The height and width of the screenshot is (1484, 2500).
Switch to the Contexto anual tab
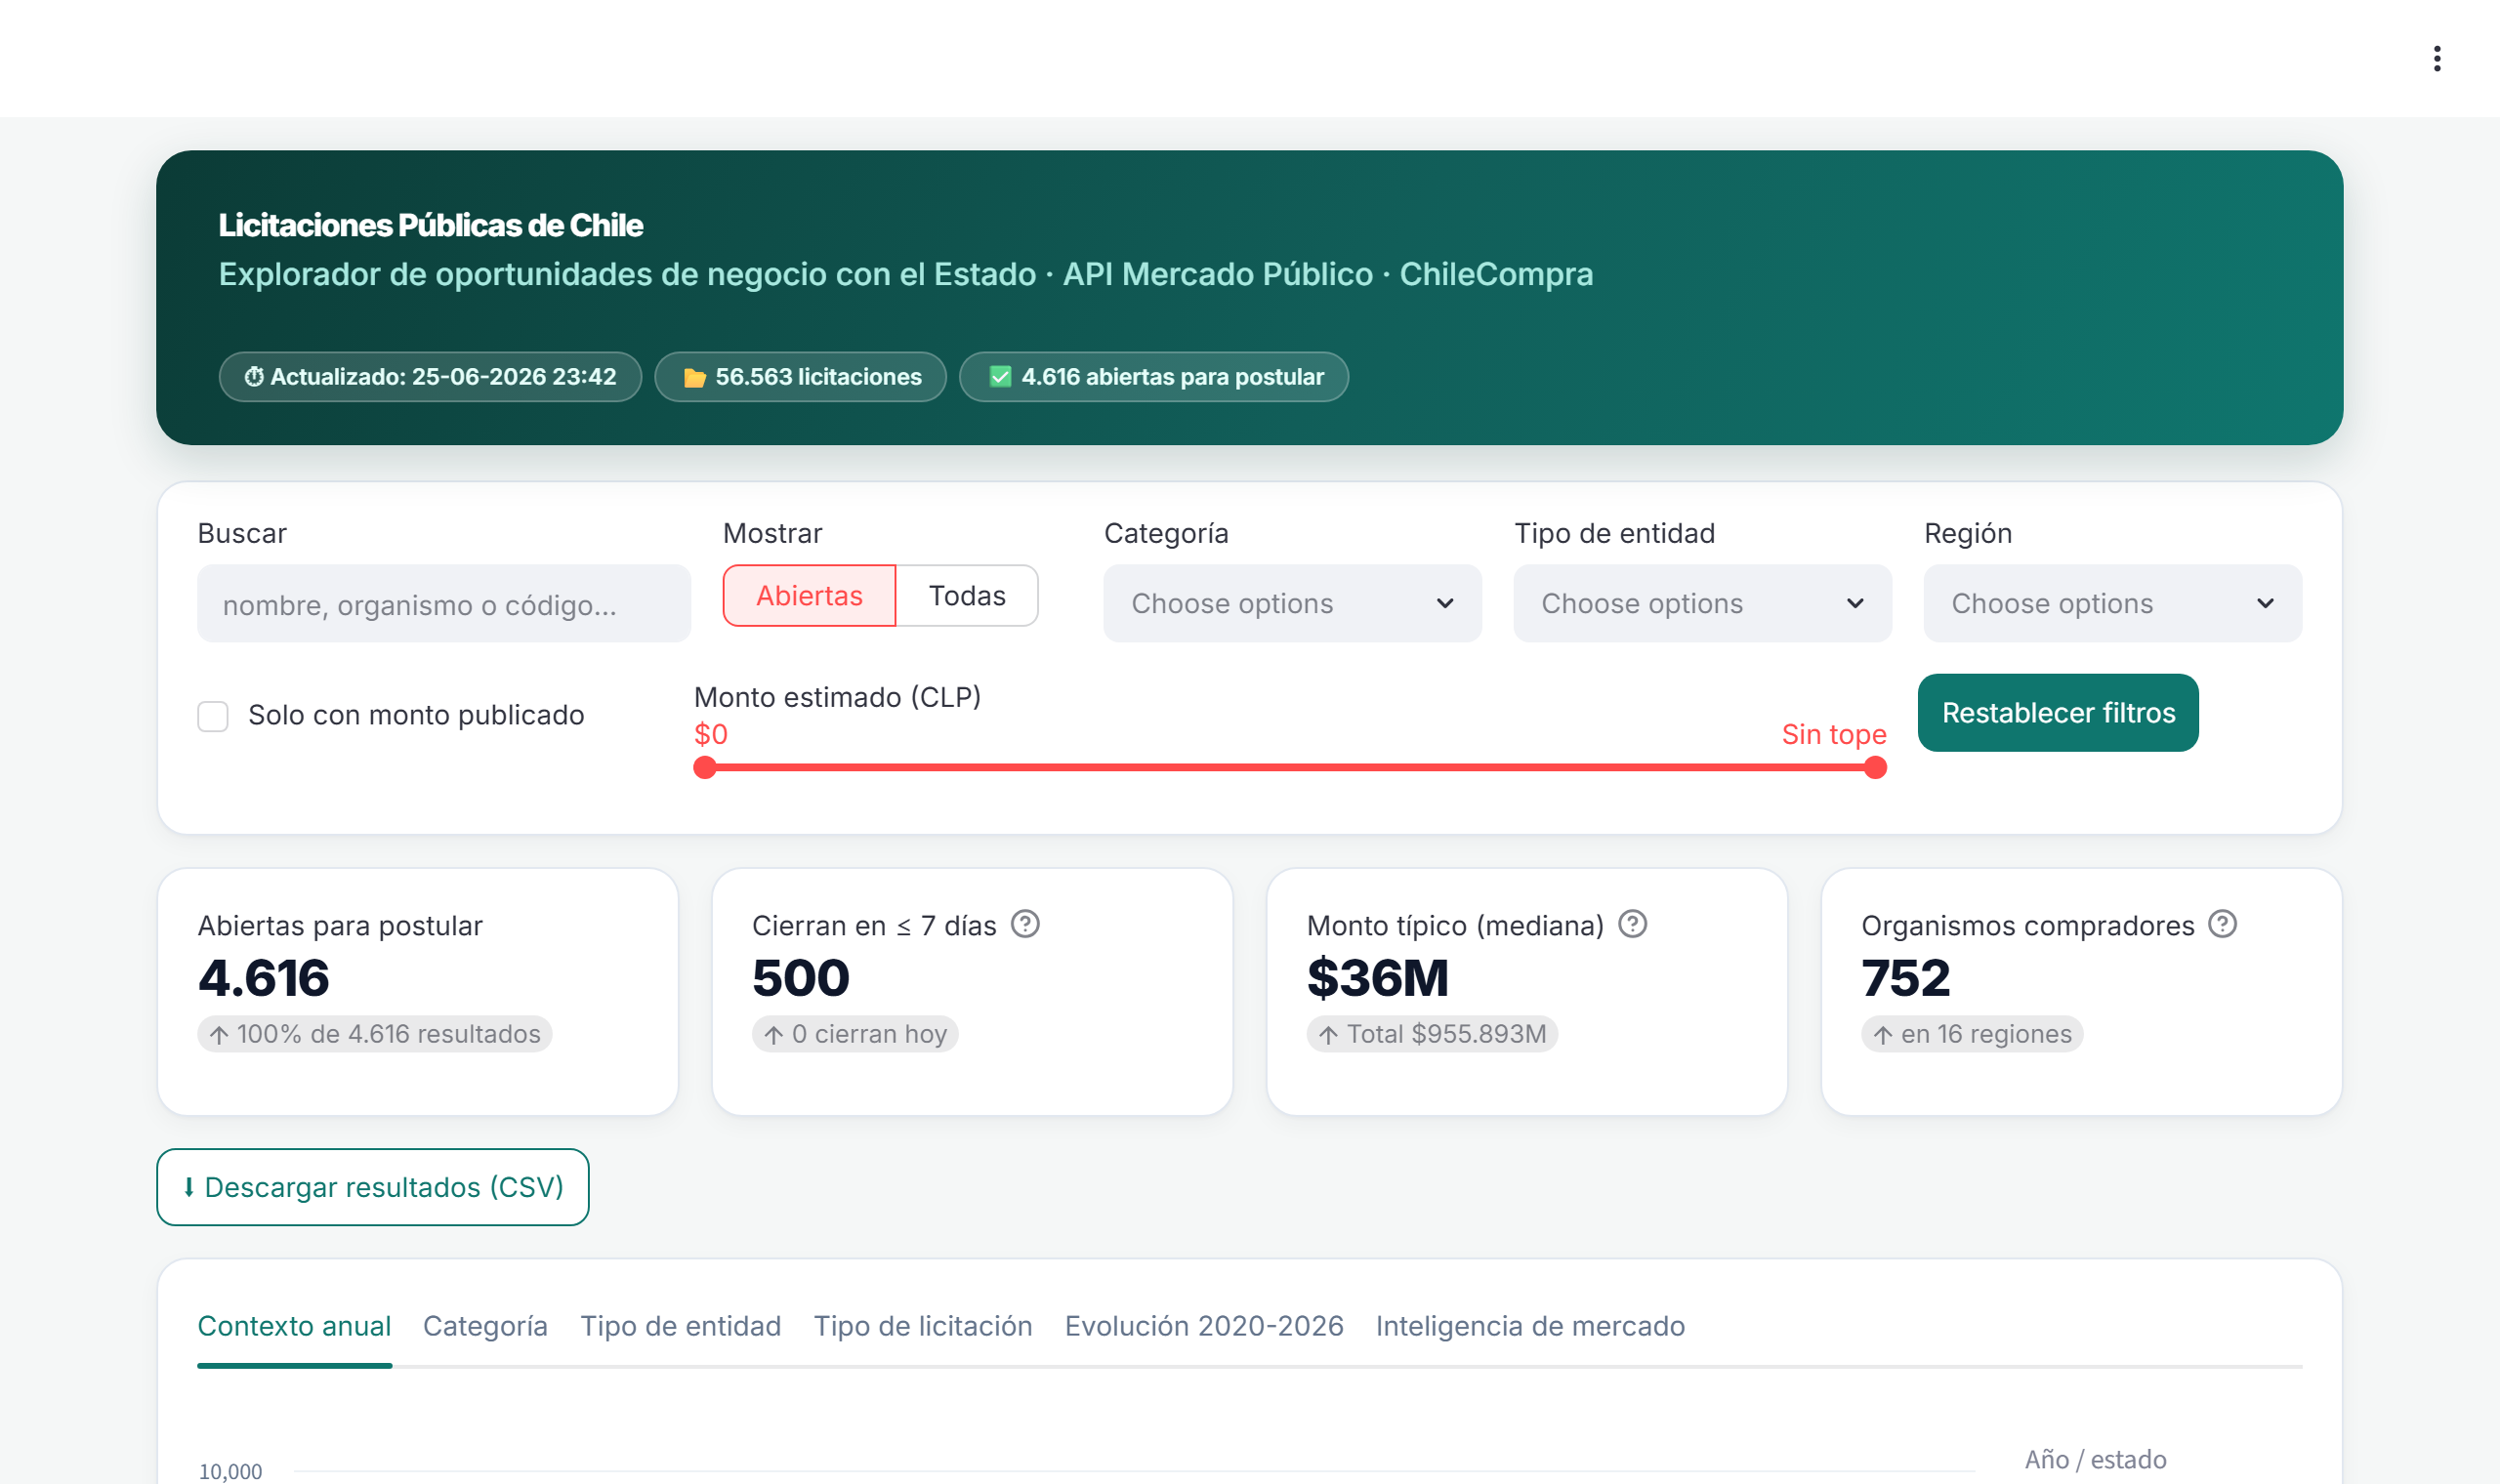(x=294, y=1326)
